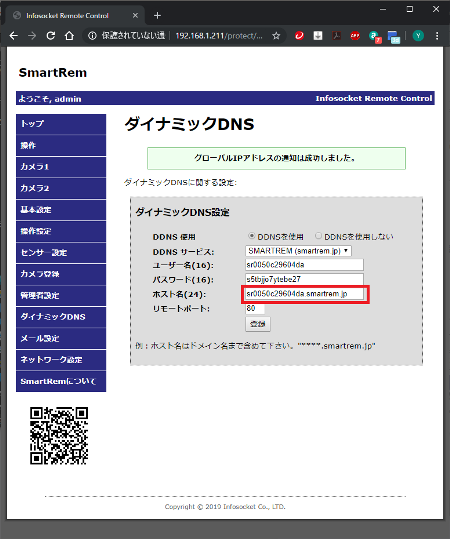Select the 'DDNSを使用しない' radio button

[x=318, y=236]
